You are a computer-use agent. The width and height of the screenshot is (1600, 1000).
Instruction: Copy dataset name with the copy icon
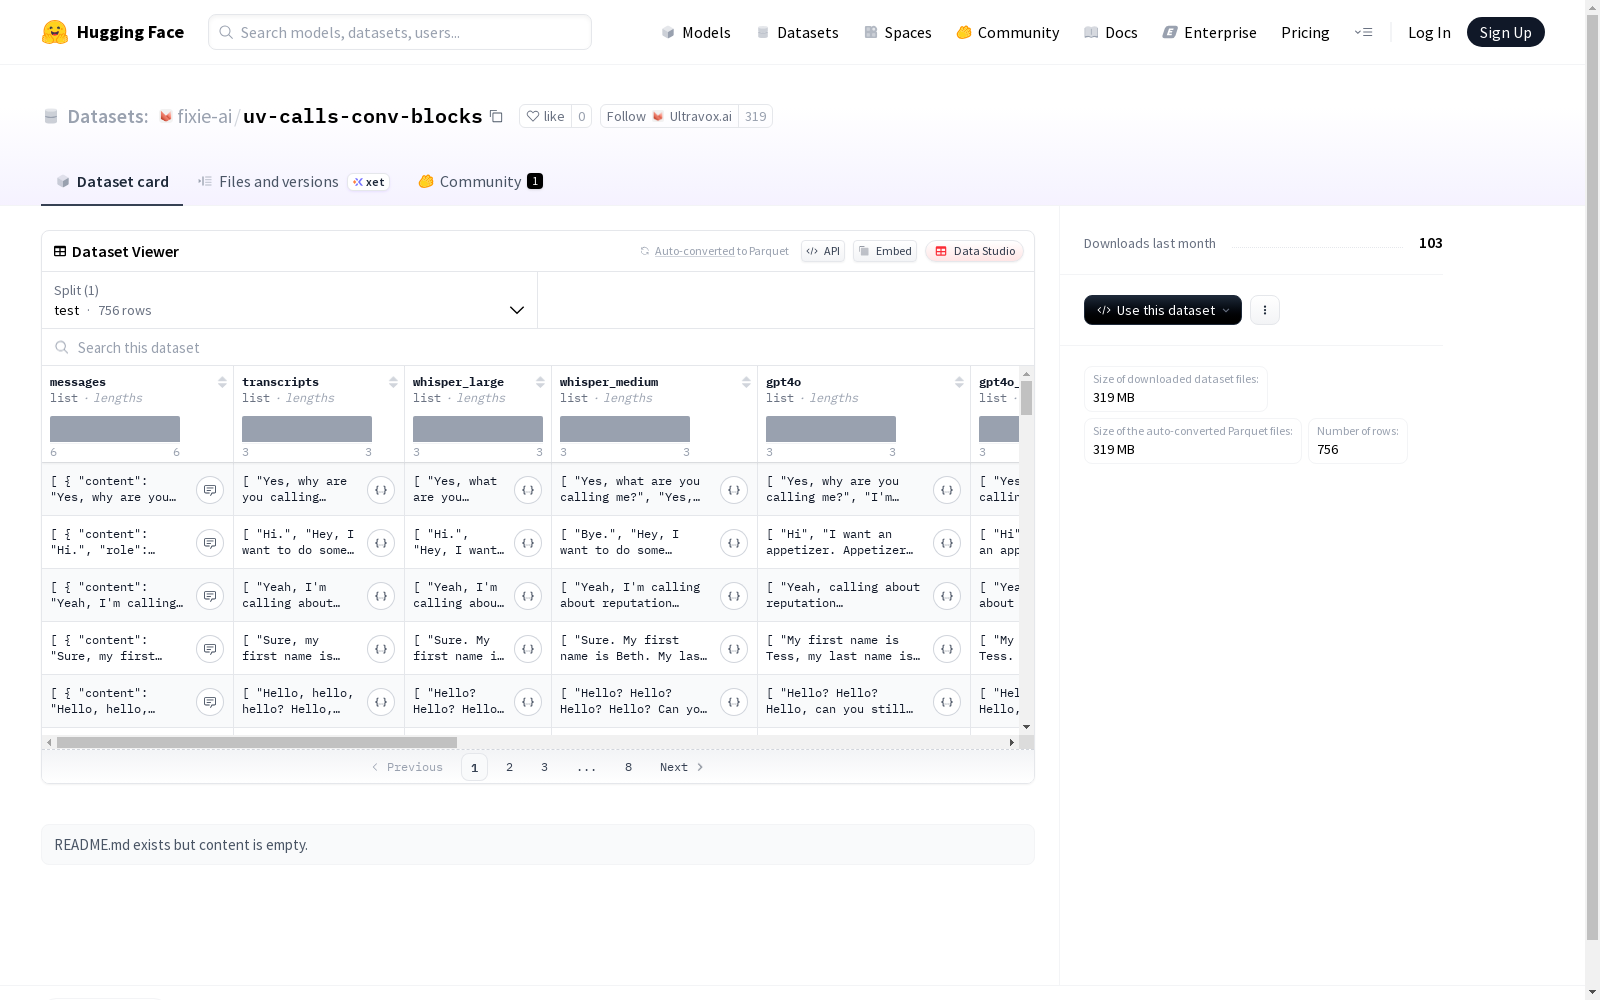pyautogui.click(x=496, y=116)
